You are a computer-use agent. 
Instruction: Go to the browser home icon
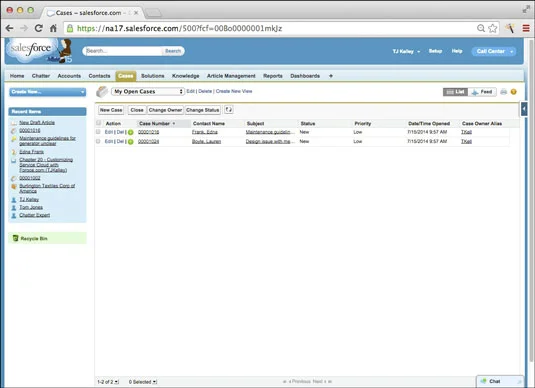click(x=53, y=28)
